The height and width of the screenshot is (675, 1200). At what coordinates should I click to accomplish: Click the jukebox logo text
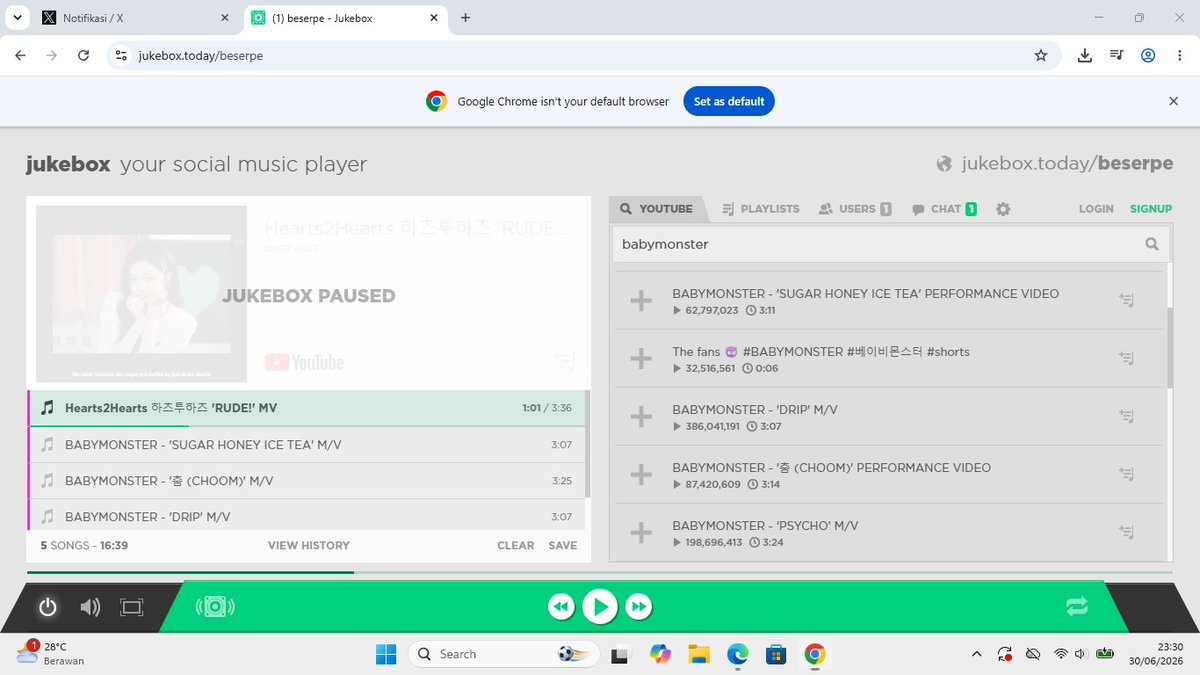coord(68,164)
